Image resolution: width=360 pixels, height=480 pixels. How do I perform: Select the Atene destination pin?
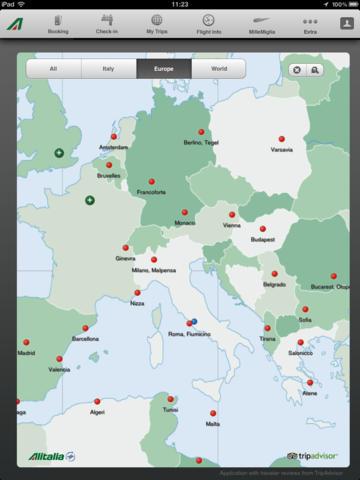(x=310, y=382)
